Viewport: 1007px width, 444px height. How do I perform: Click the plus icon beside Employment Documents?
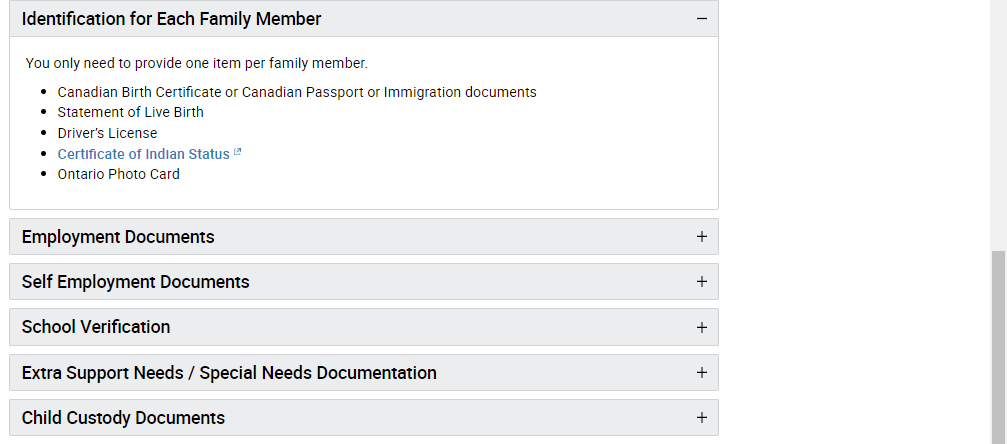701,236
